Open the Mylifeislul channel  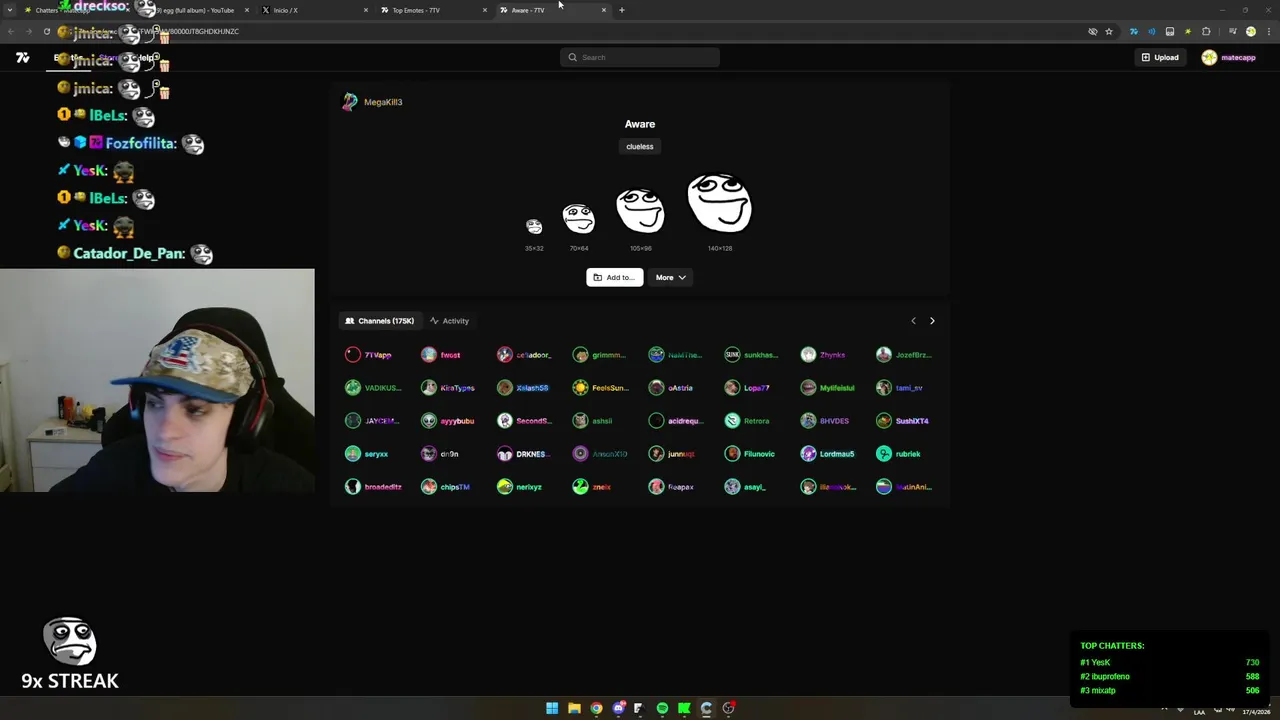(x=828, y=388)
